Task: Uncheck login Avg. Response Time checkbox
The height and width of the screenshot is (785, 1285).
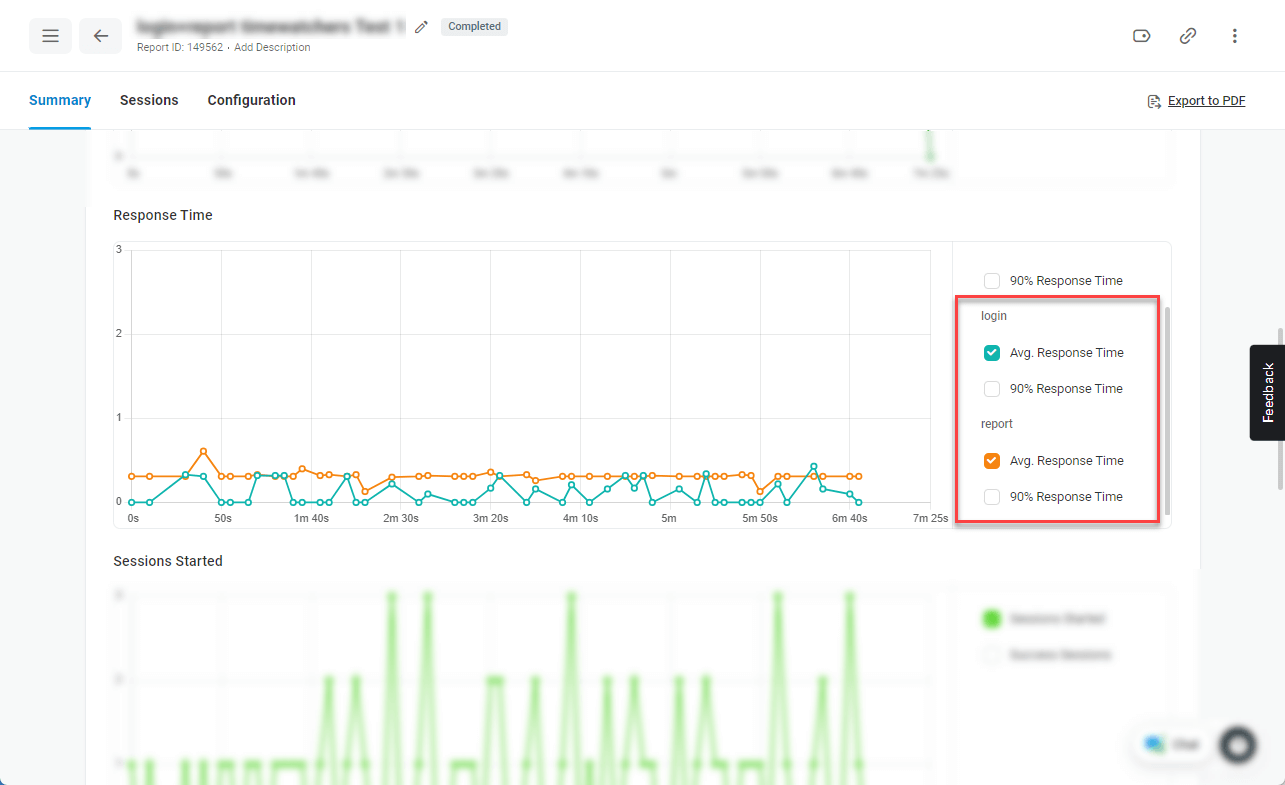Action: pos(992,353)
